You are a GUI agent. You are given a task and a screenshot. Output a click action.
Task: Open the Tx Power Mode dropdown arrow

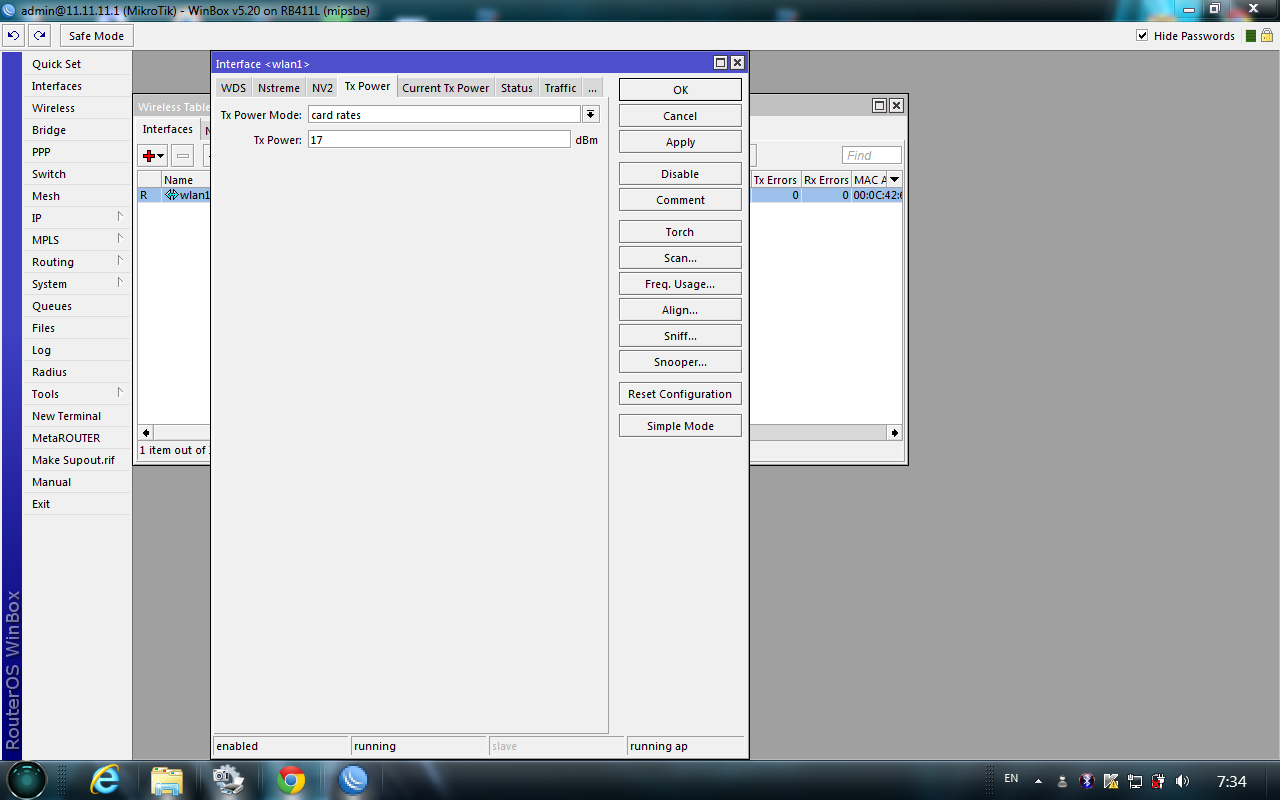click(x=591, y=115)
